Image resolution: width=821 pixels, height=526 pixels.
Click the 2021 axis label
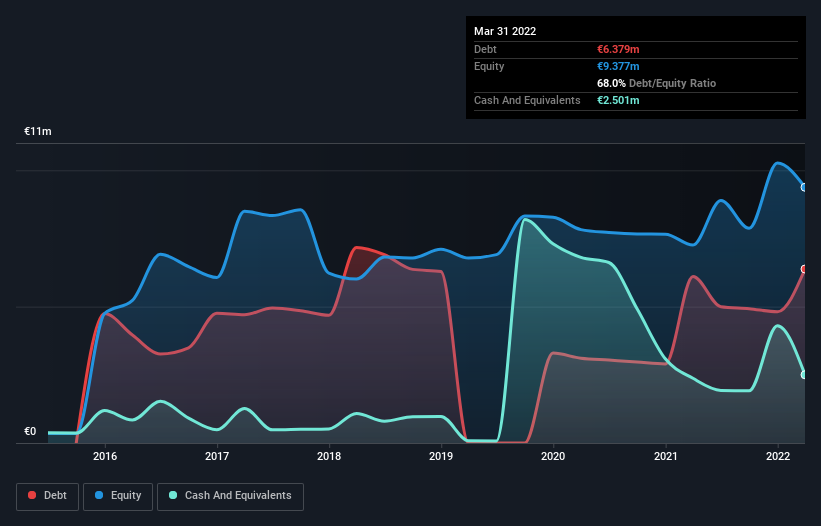665,456
